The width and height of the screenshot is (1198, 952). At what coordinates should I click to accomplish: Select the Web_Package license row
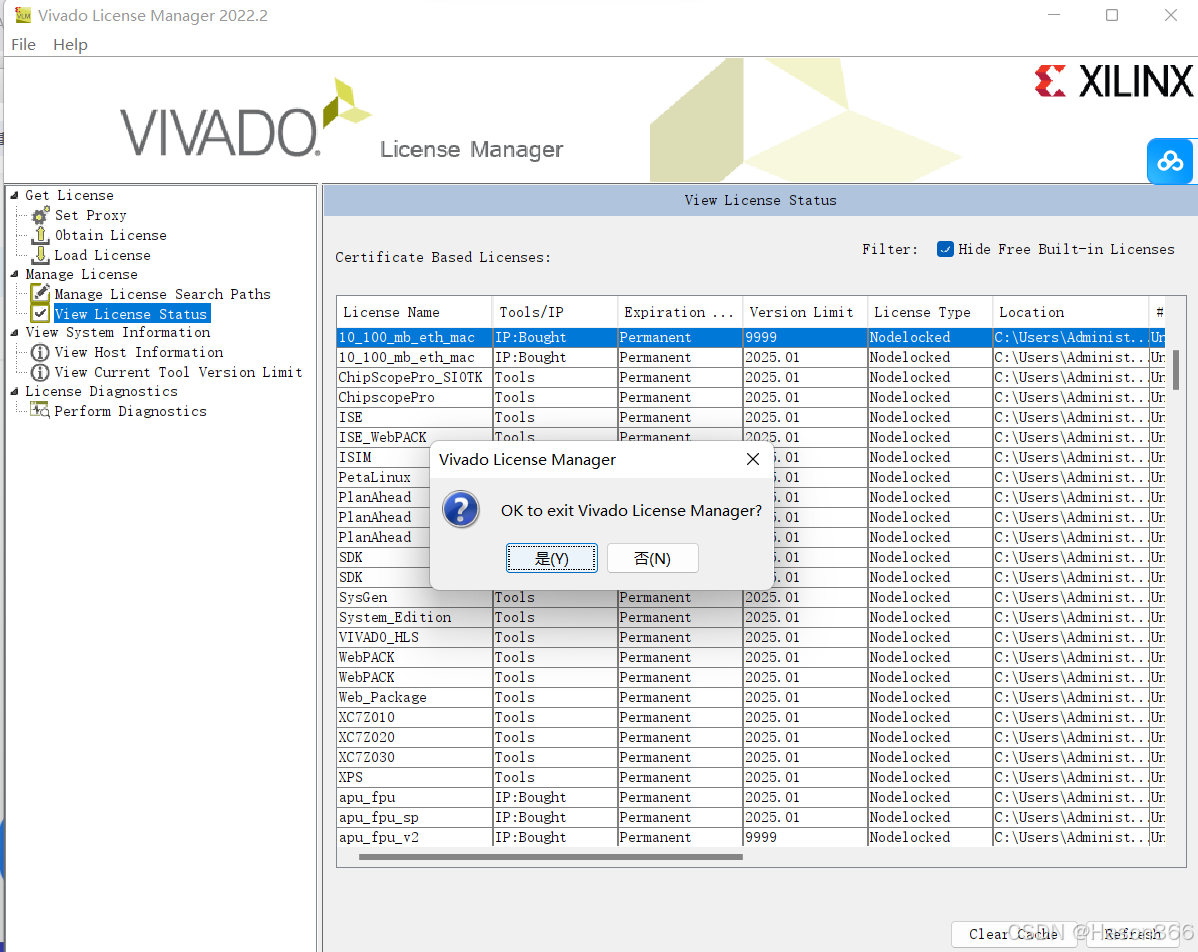click(751, 698)
